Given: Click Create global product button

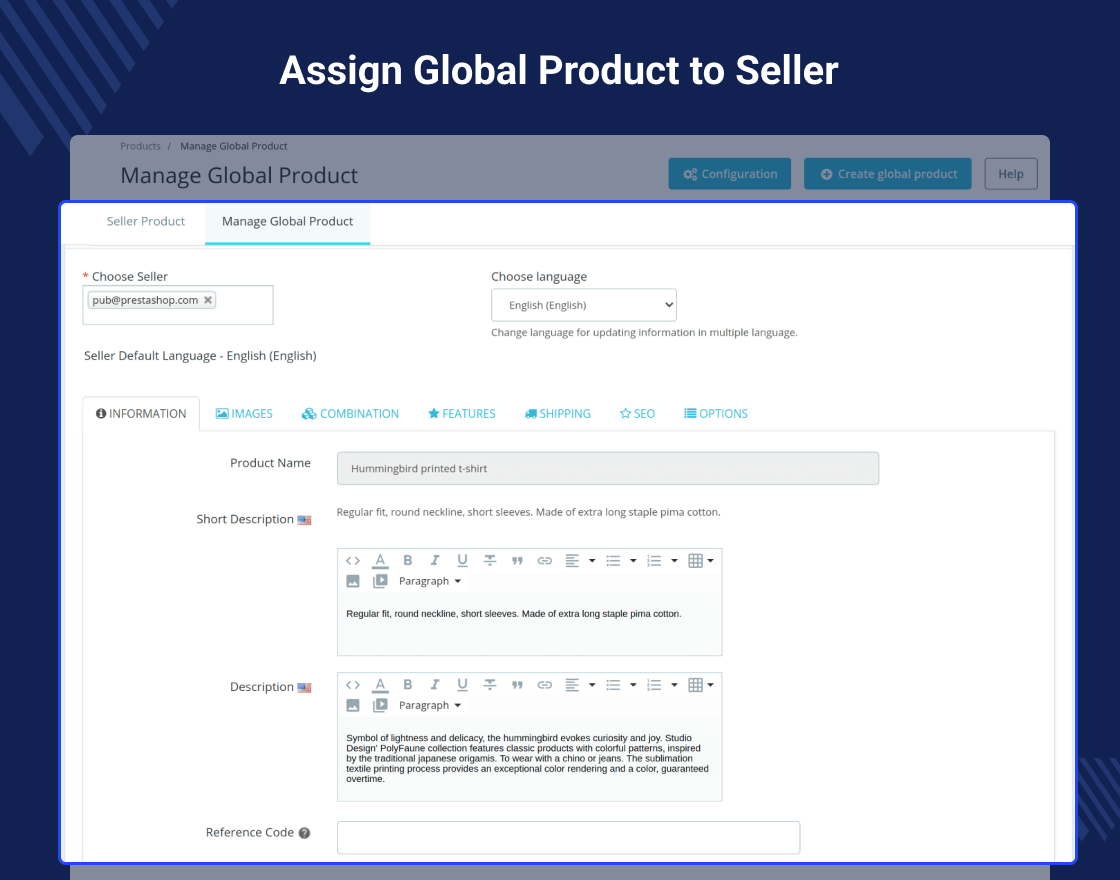Looking at the screenshot, I should coord(888,174).
